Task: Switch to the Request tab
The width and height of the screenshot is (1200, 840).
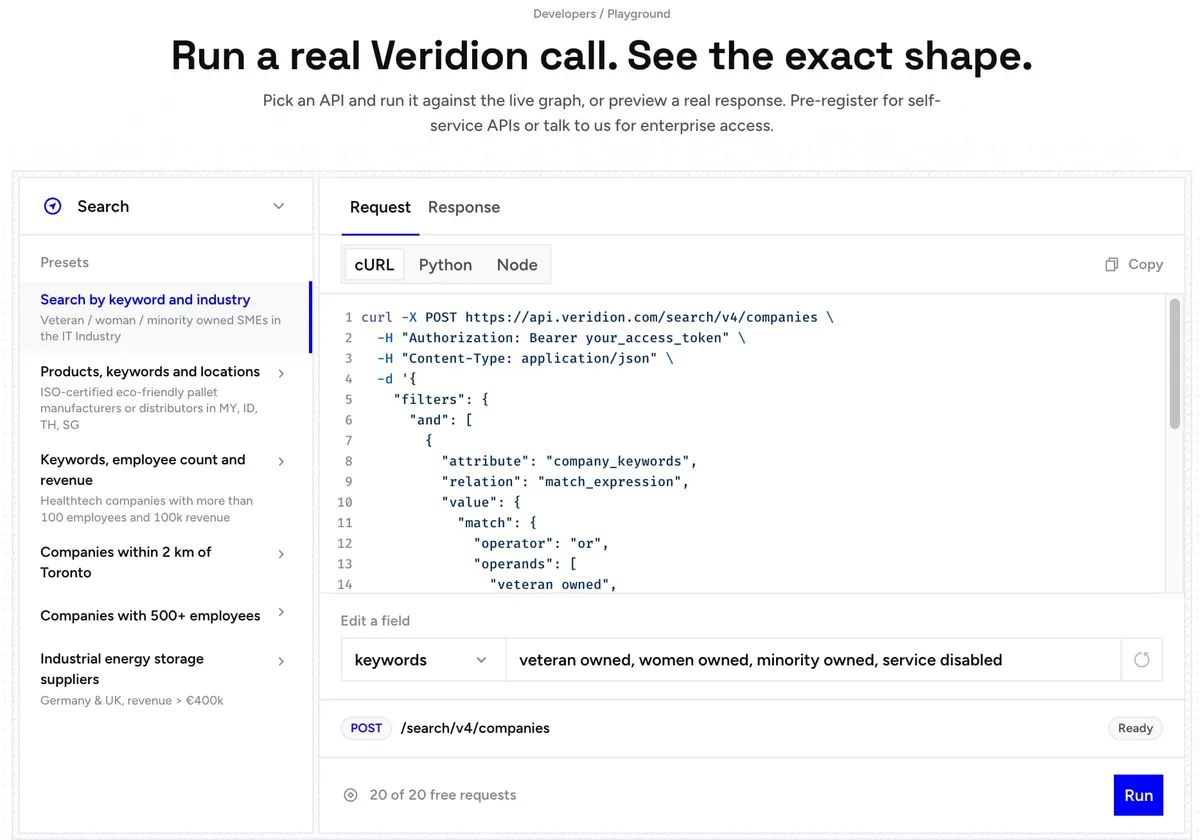Action: [380, 207]
